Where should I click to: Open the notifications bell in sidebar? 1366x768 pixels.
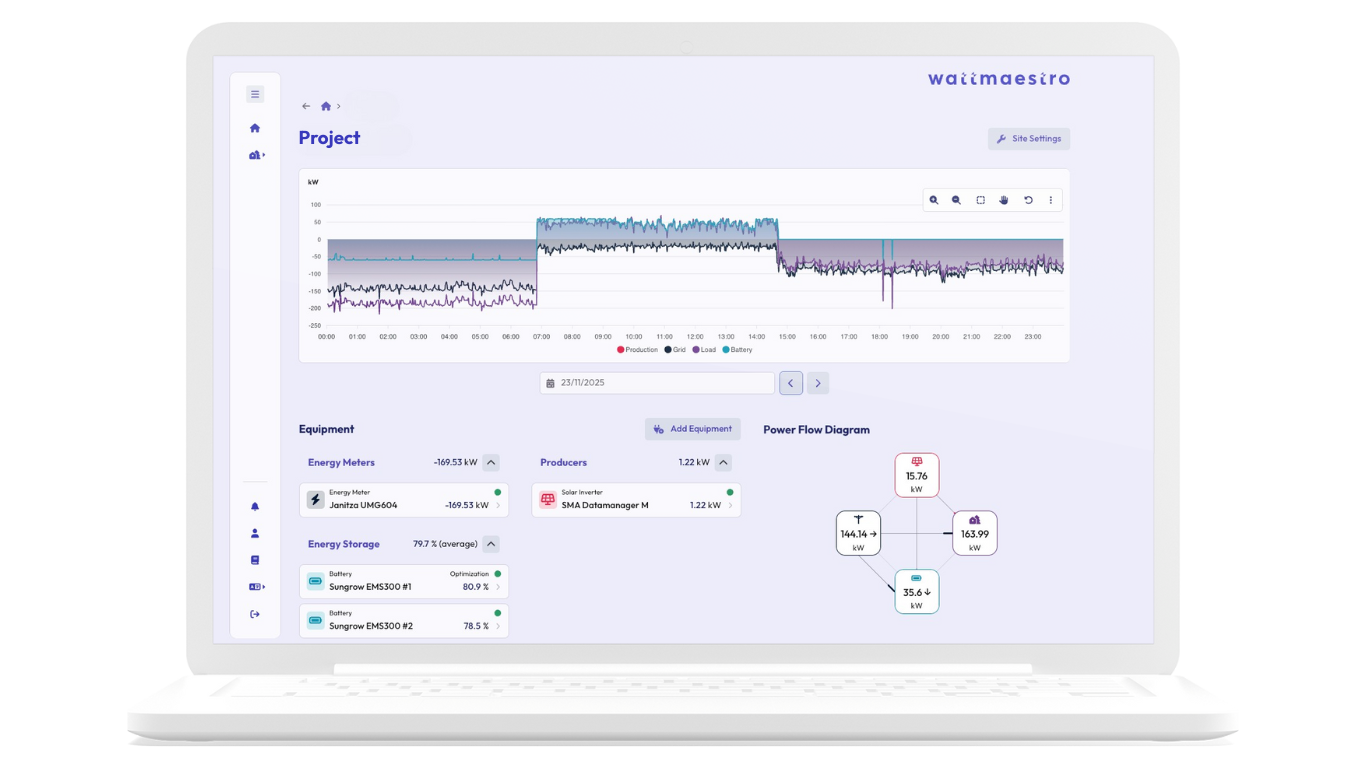tap(255, 507)
